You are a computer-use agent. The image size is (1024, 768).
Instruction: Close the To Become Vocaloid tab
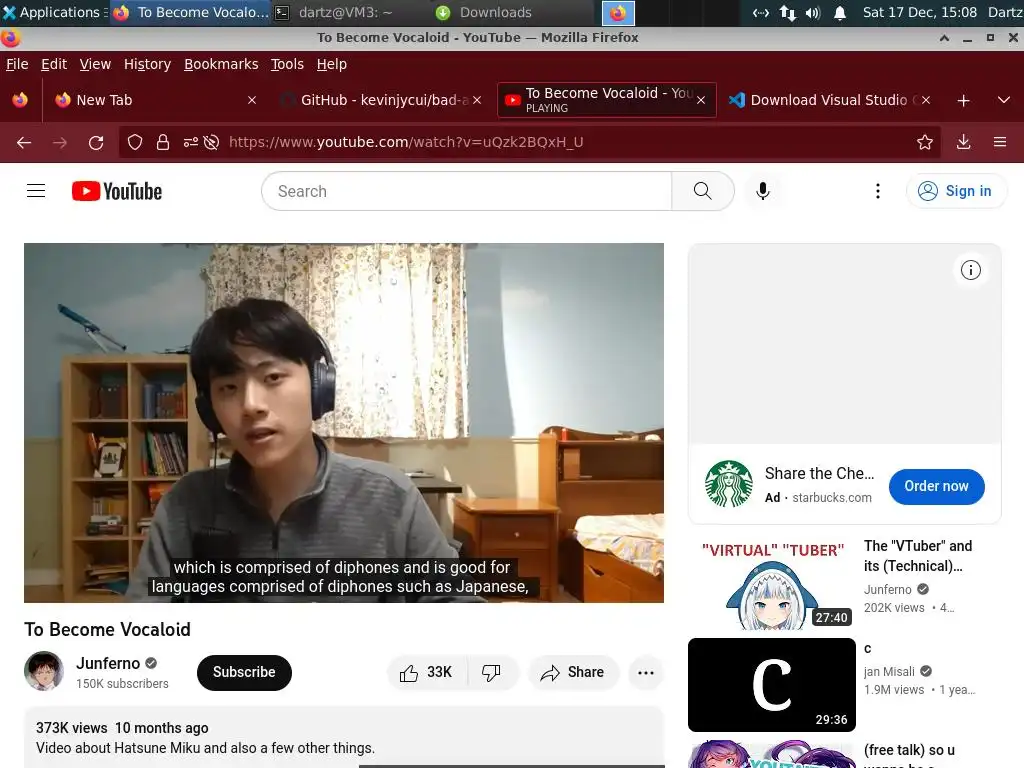pyautogui.click(x=701, y=100)
